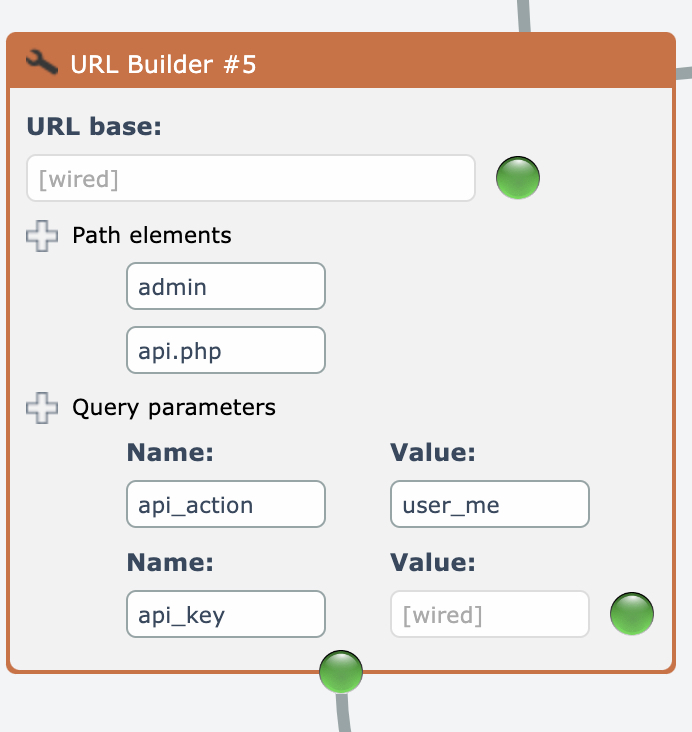Click the wrench icon in the module header
Viewport: 692px width, 732px height.
42,65
